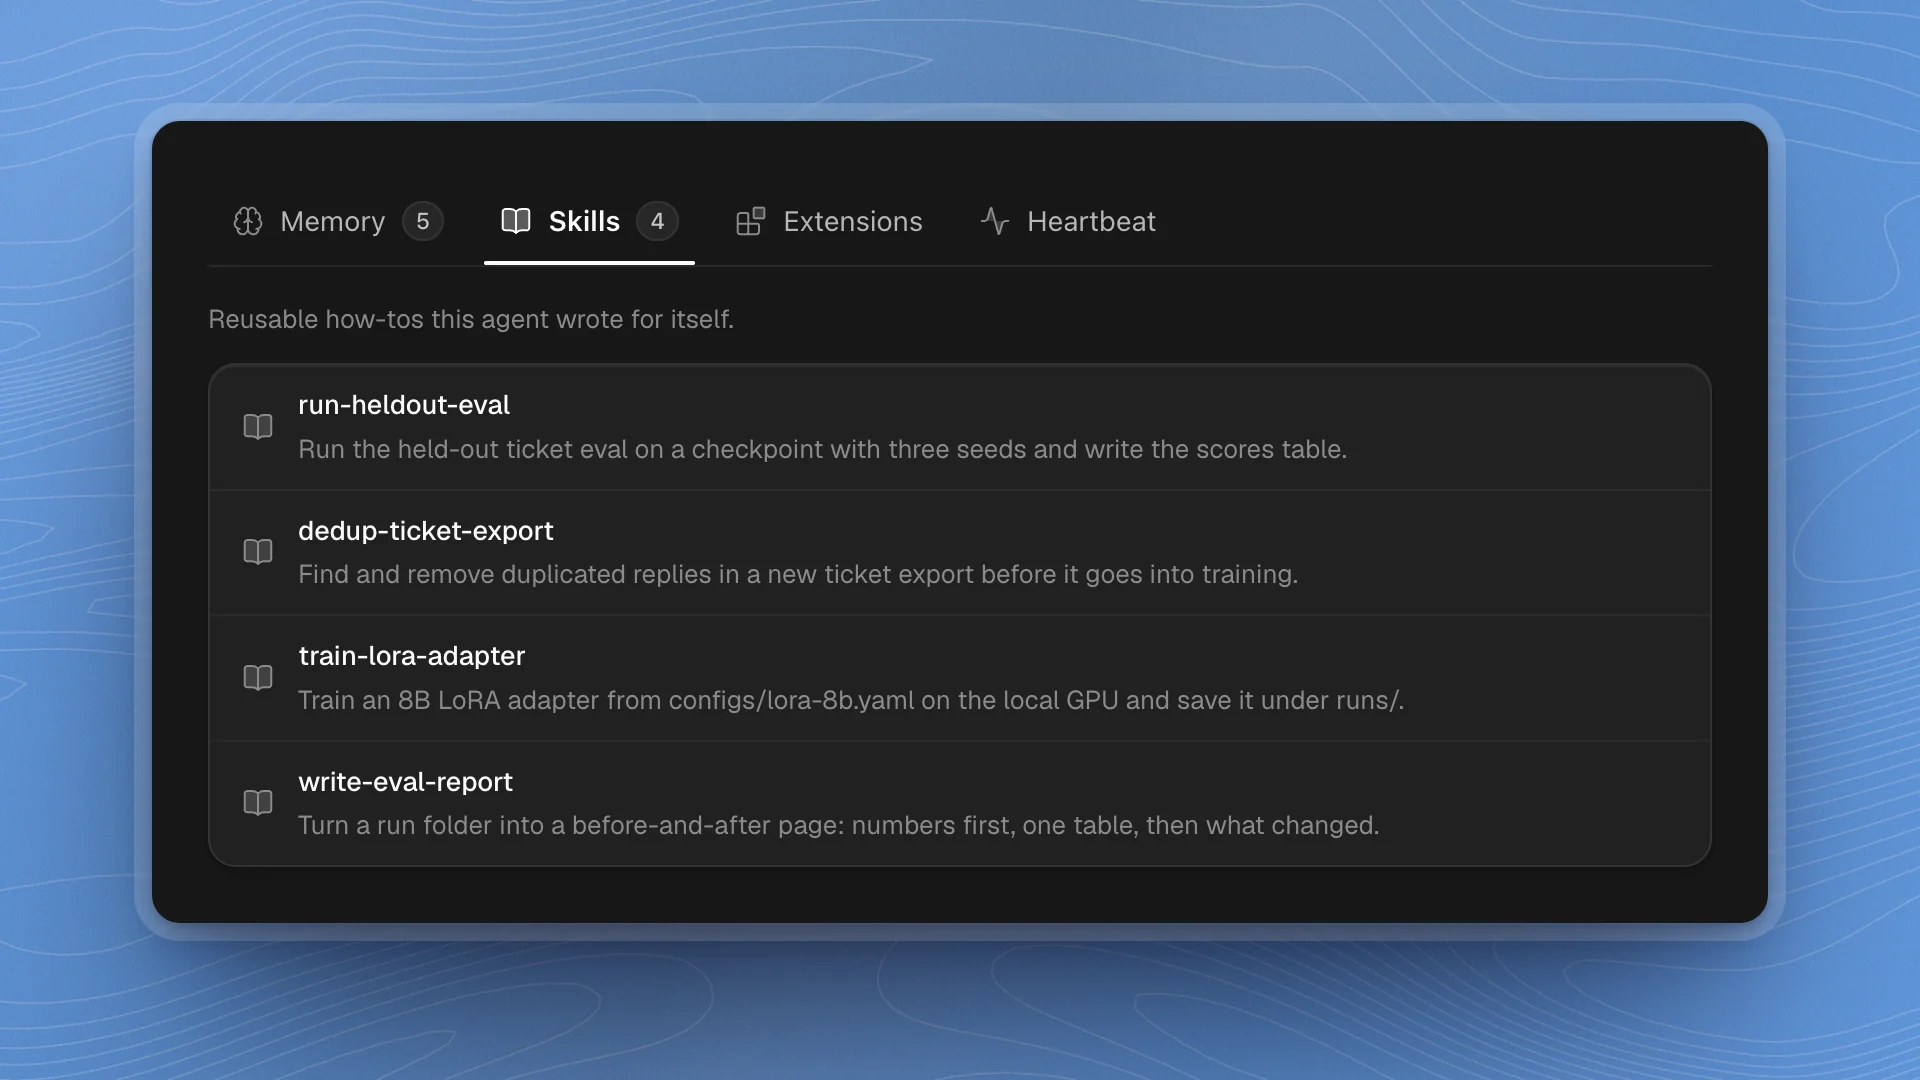Click the book icon for run-heldout-eval

coord(258,427)
